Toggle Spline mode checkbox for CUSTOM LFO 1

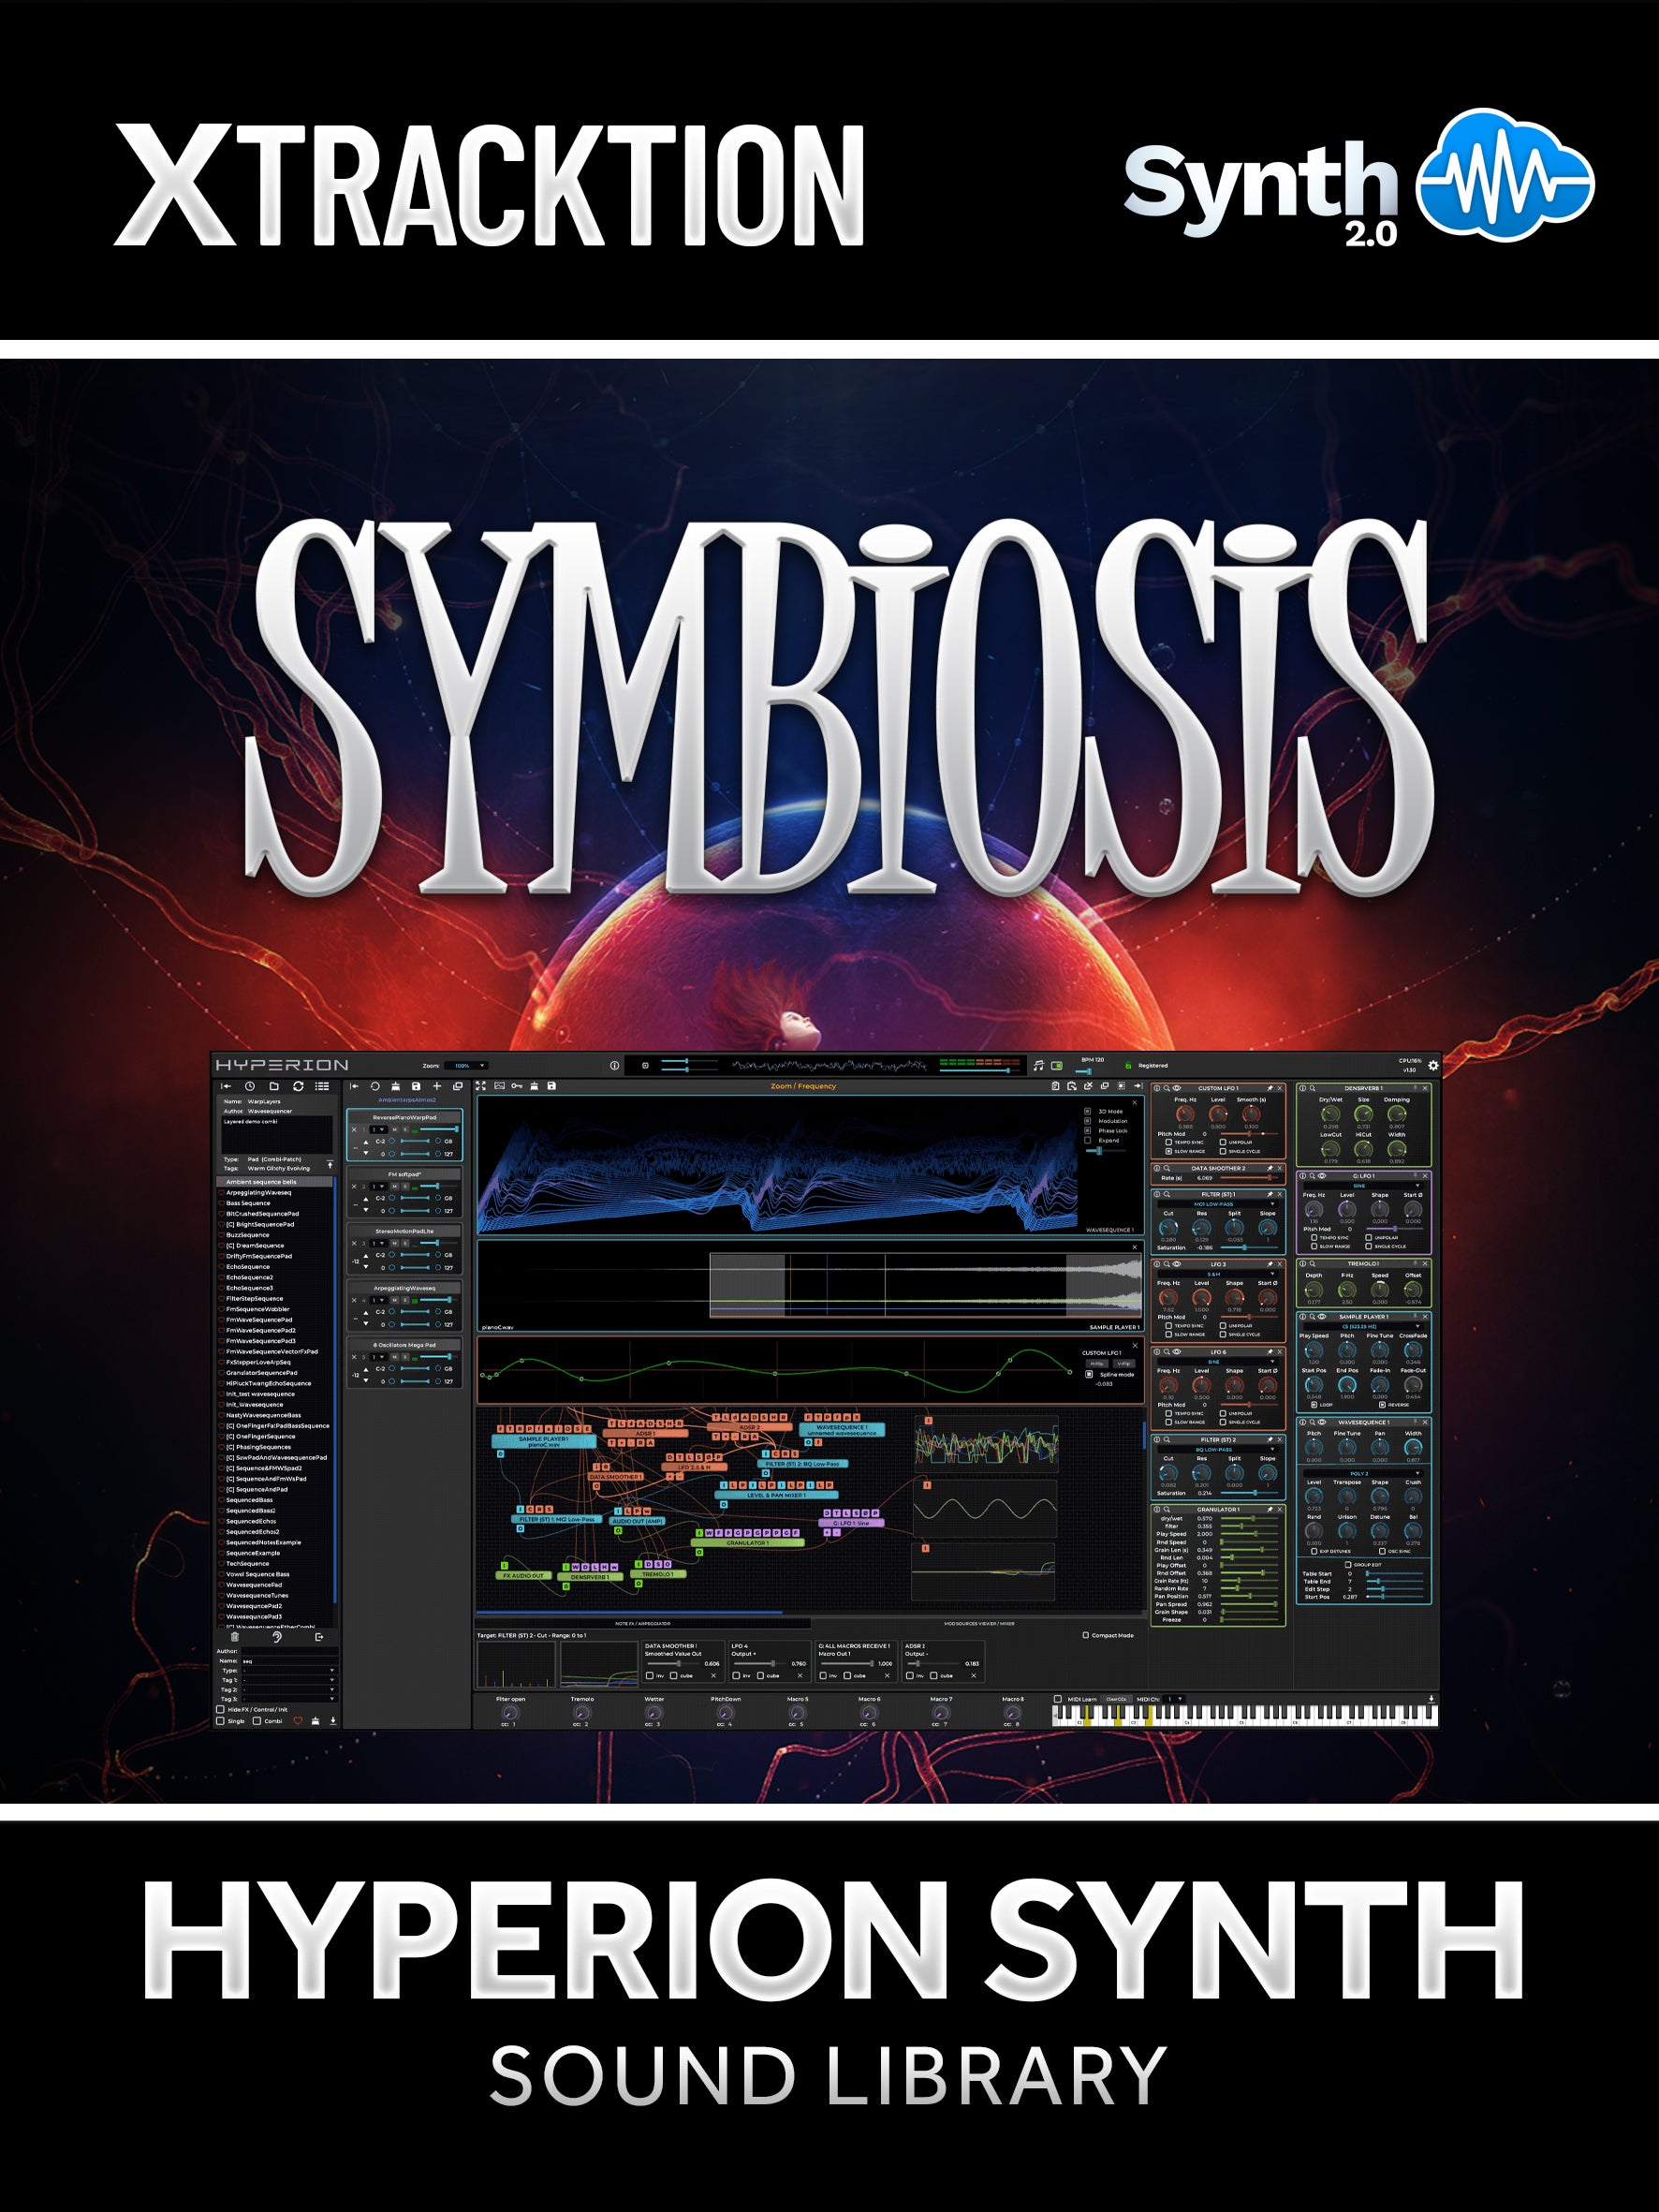click(1090, 1375)
